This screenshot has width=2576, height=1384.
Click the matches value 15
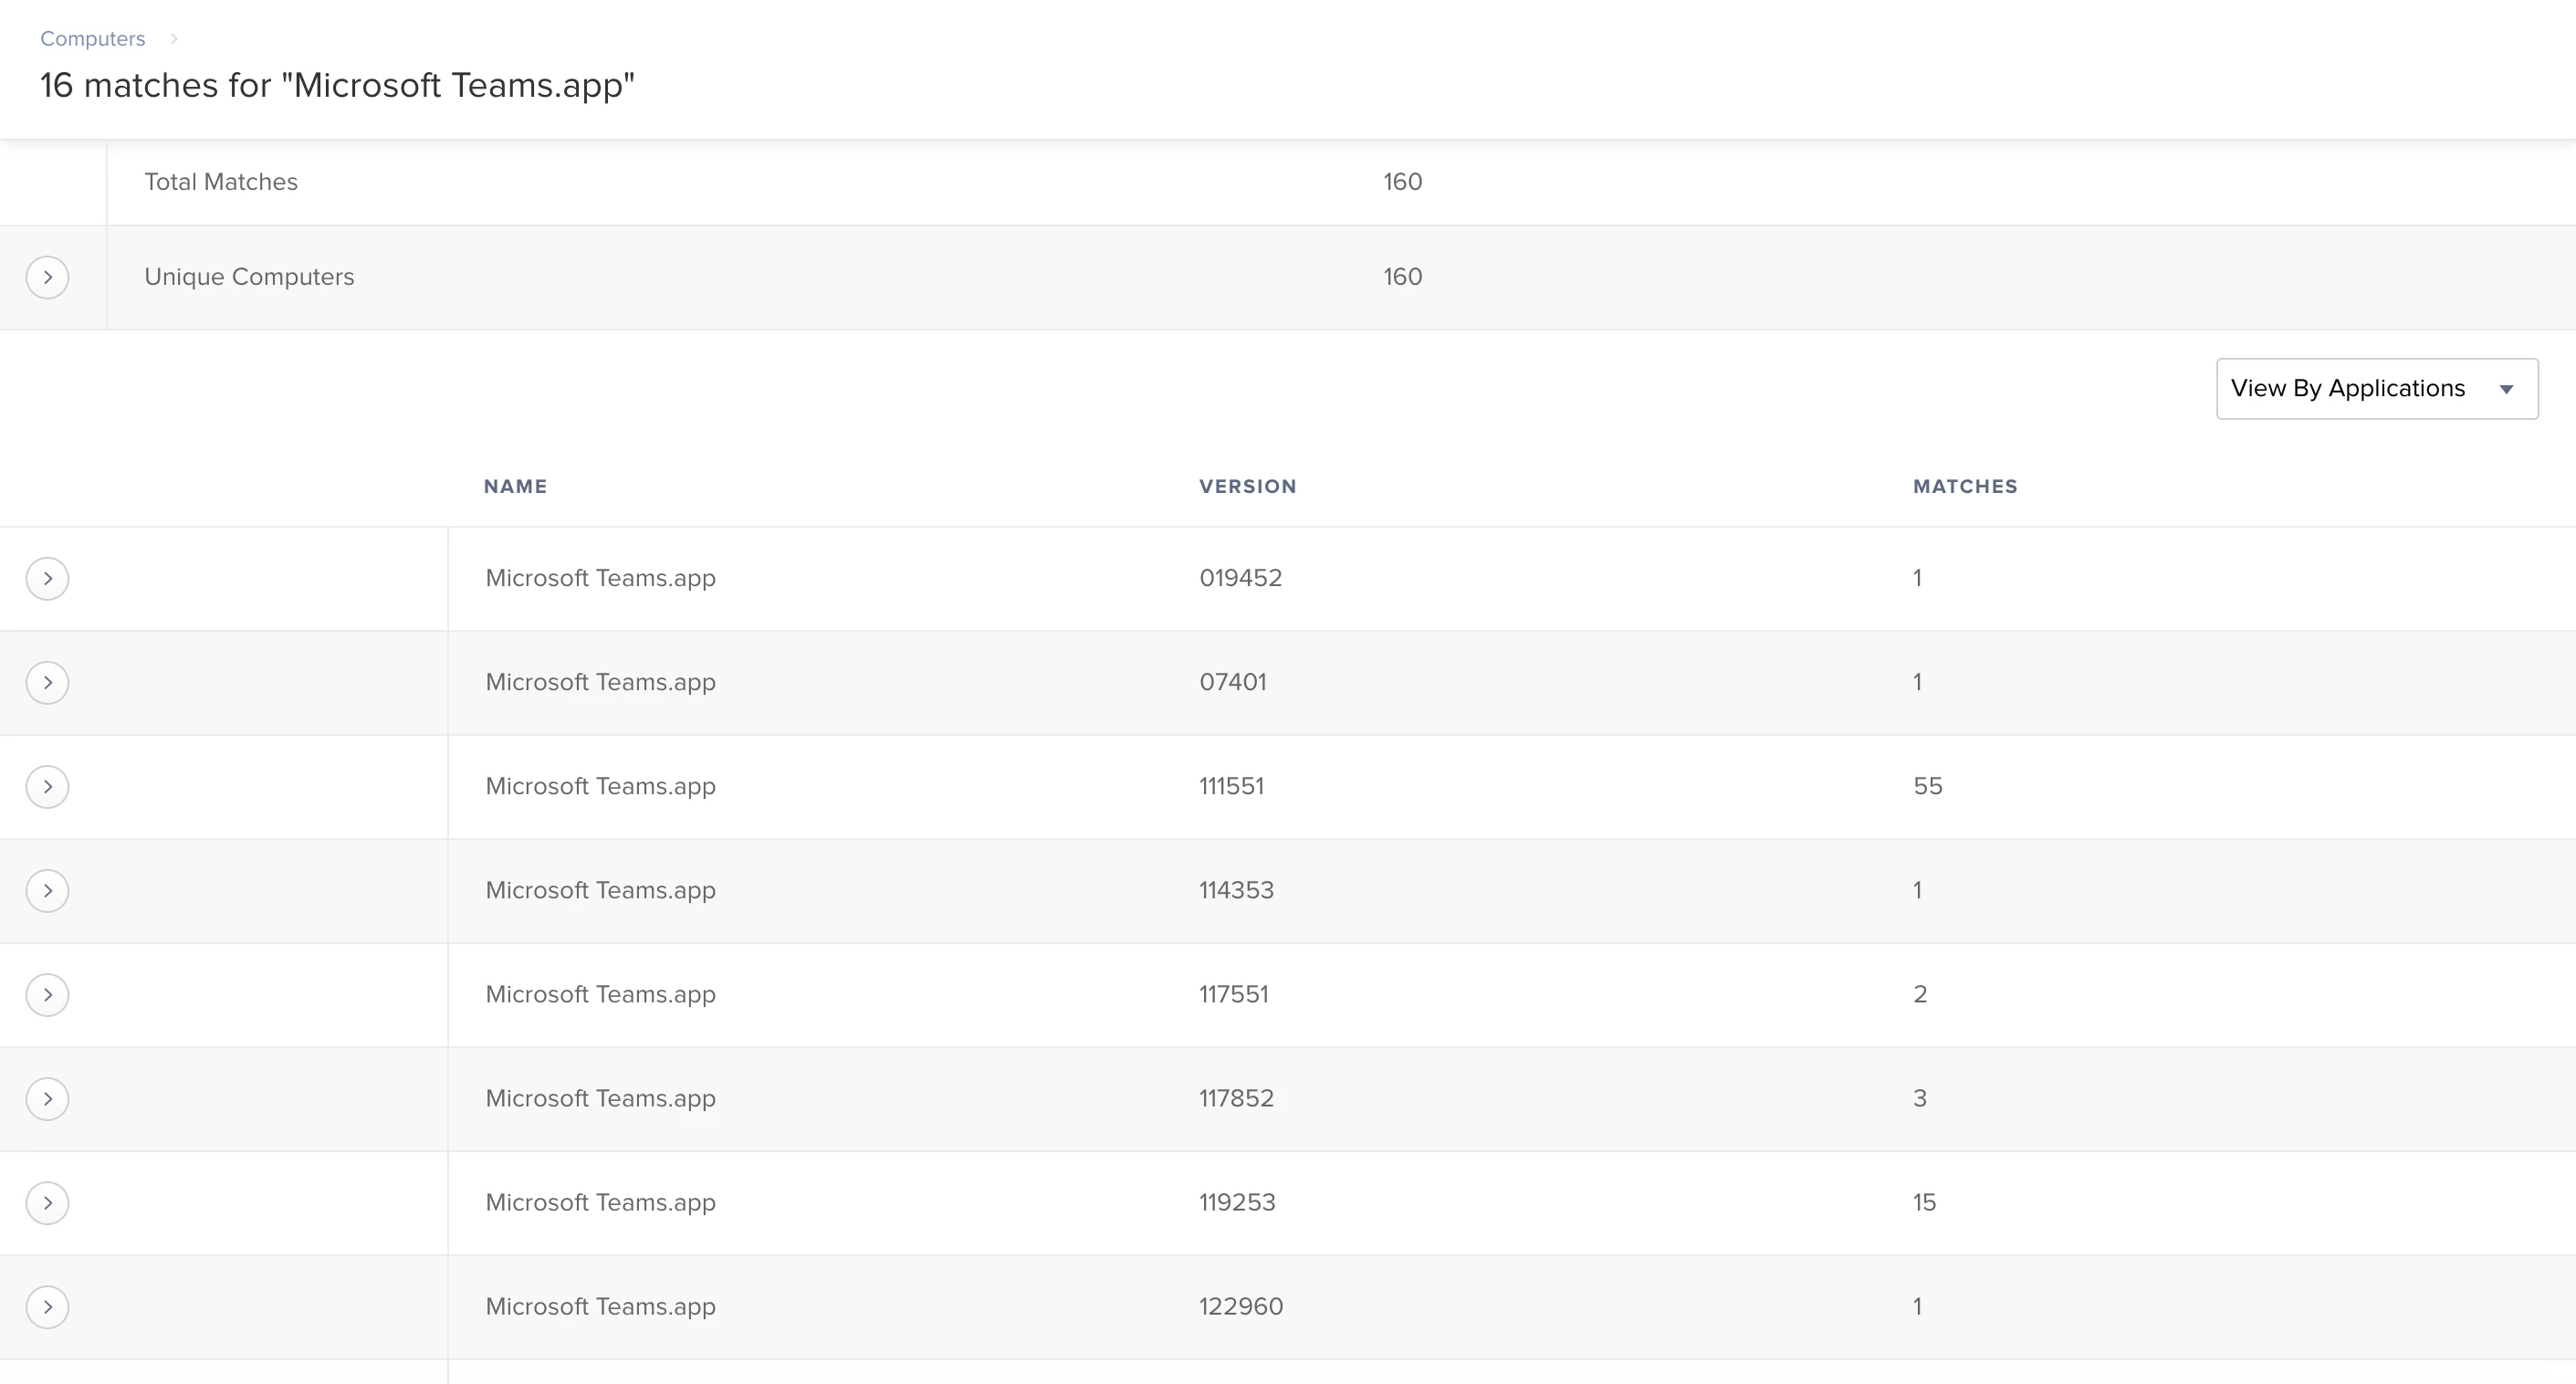click(x=1924, y=1202)
